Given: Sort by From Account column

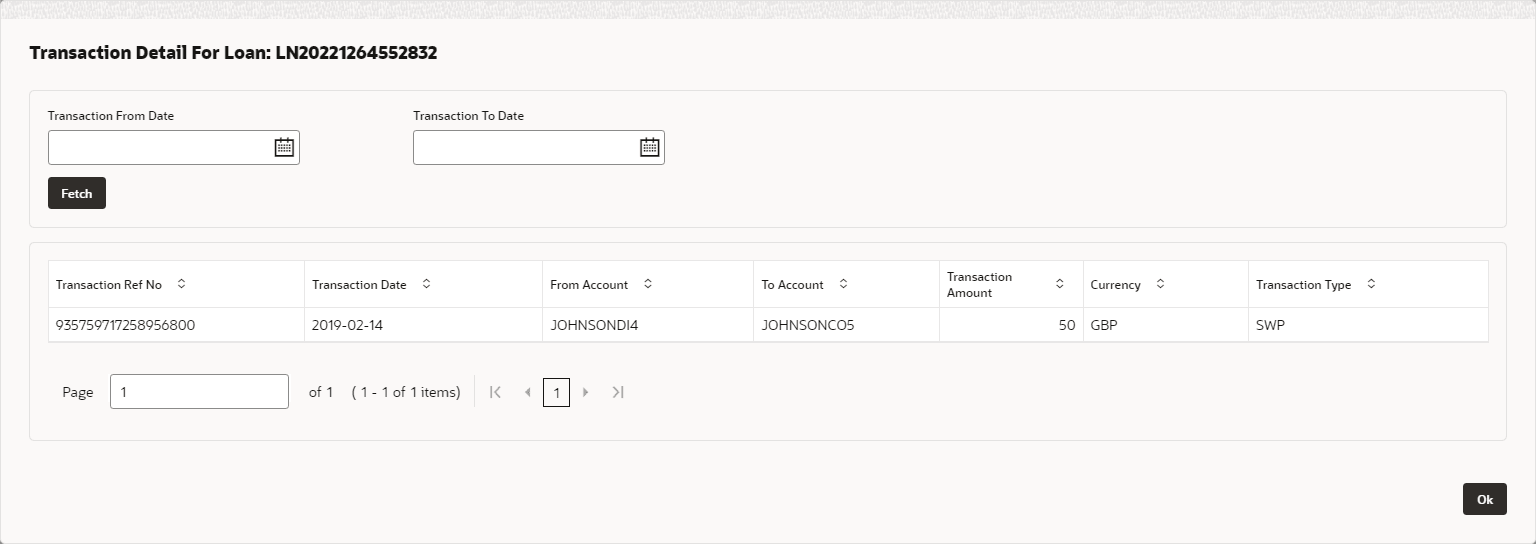Looking at the screenshot, I should point(647,284).
